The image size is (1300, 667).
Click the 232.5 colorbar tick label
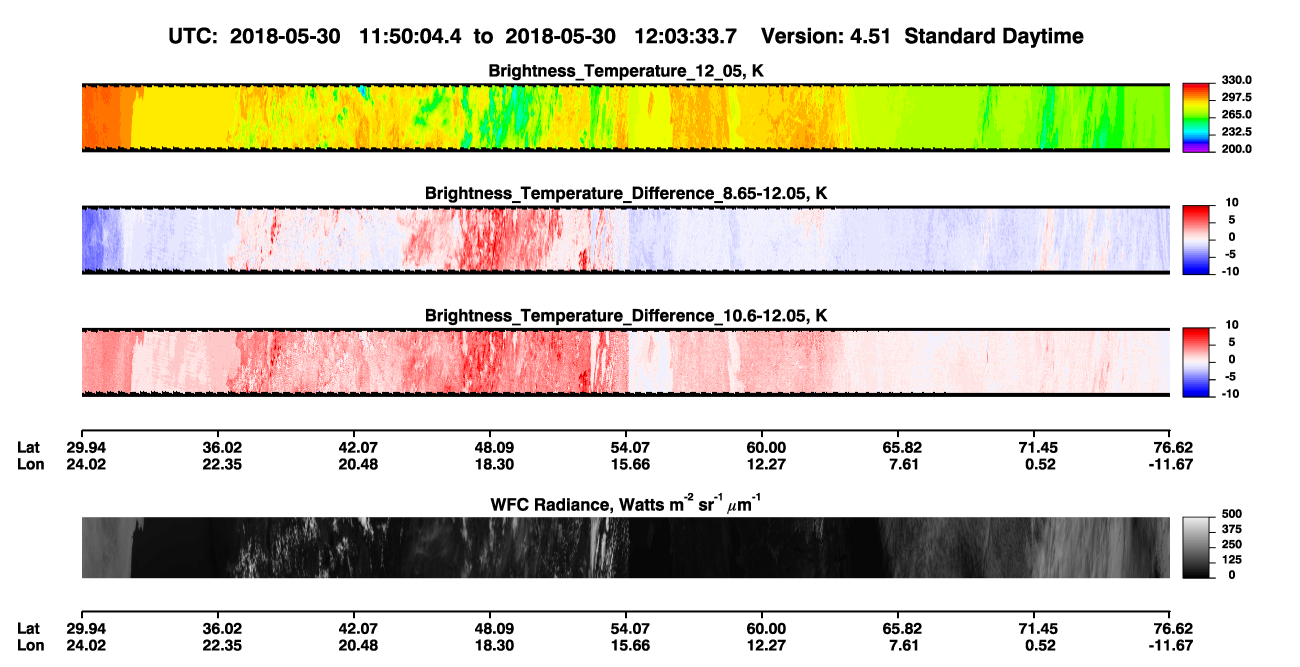click(x=1237, y=132)
